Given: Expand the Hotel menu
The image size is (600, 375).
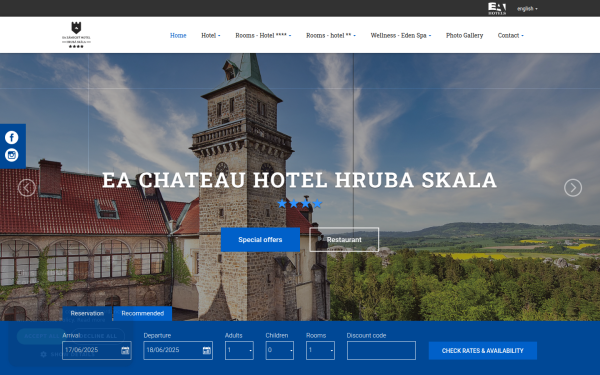Looking at the screenshot, I should [210, 35].
